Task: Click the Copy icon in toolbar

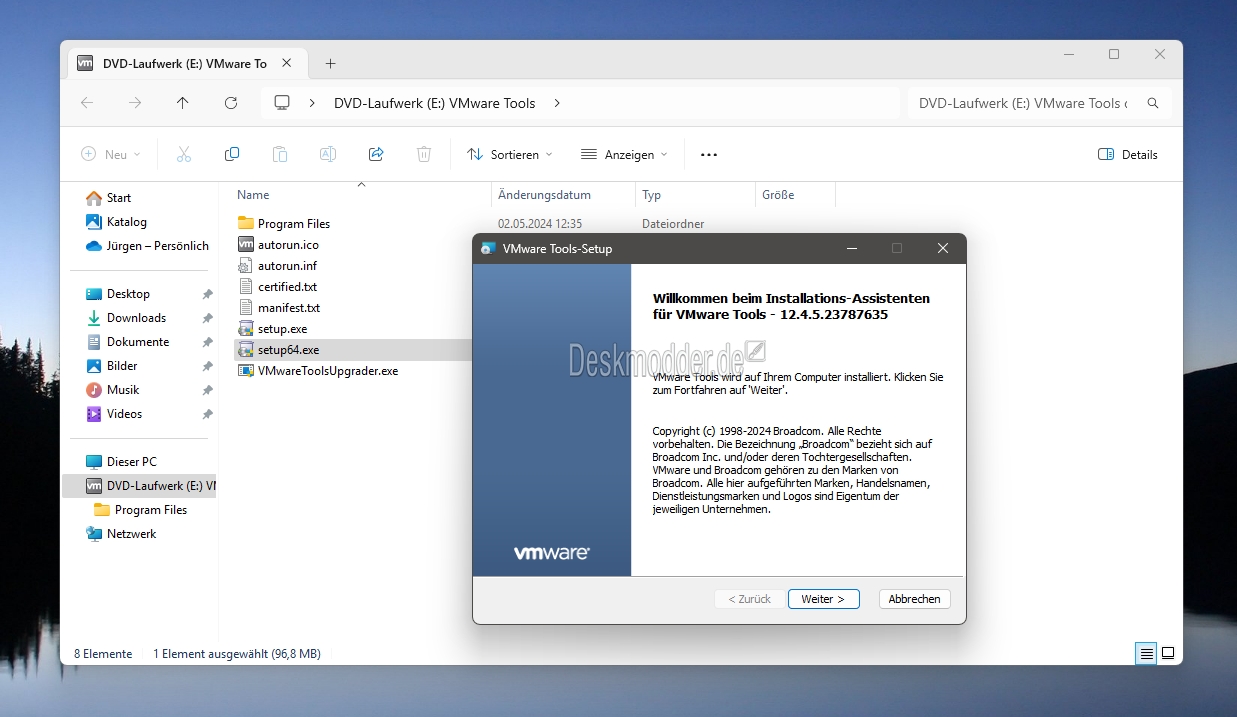Action: [232, 154]
